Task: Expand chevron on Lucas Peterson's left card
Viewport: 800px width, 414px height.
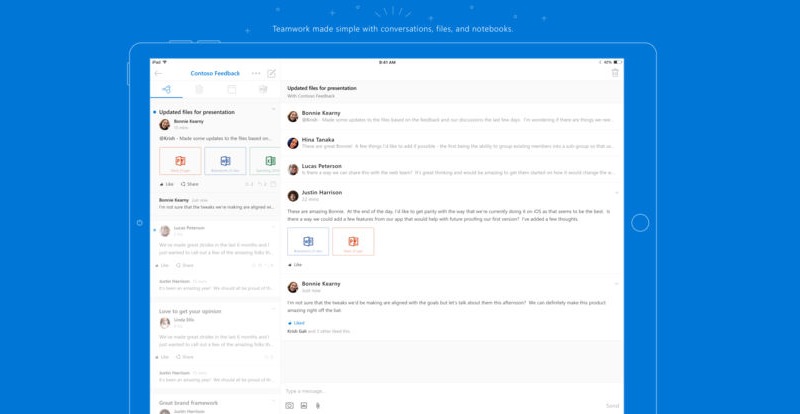Action: [x=273, y=225]
